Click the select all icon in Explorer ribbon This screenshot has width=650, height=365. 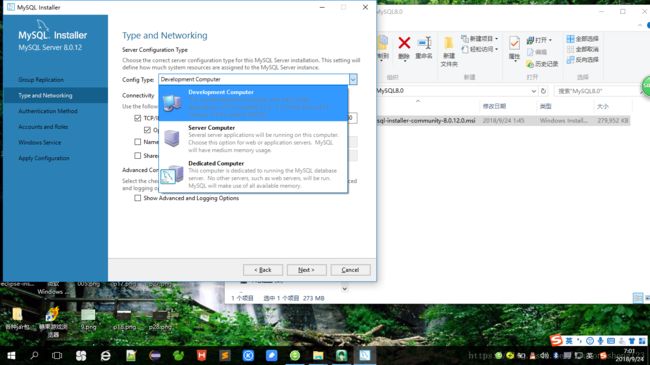coord(570,39)
